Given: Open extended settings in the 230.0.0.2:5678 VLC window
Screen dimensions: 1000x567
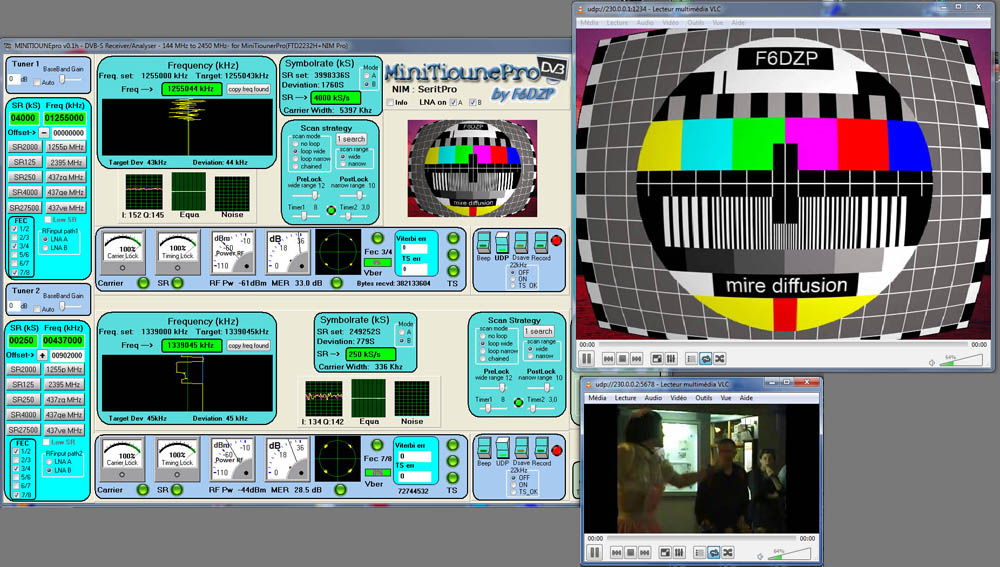Looking at the screenshot, I should [x=679, y=552].
